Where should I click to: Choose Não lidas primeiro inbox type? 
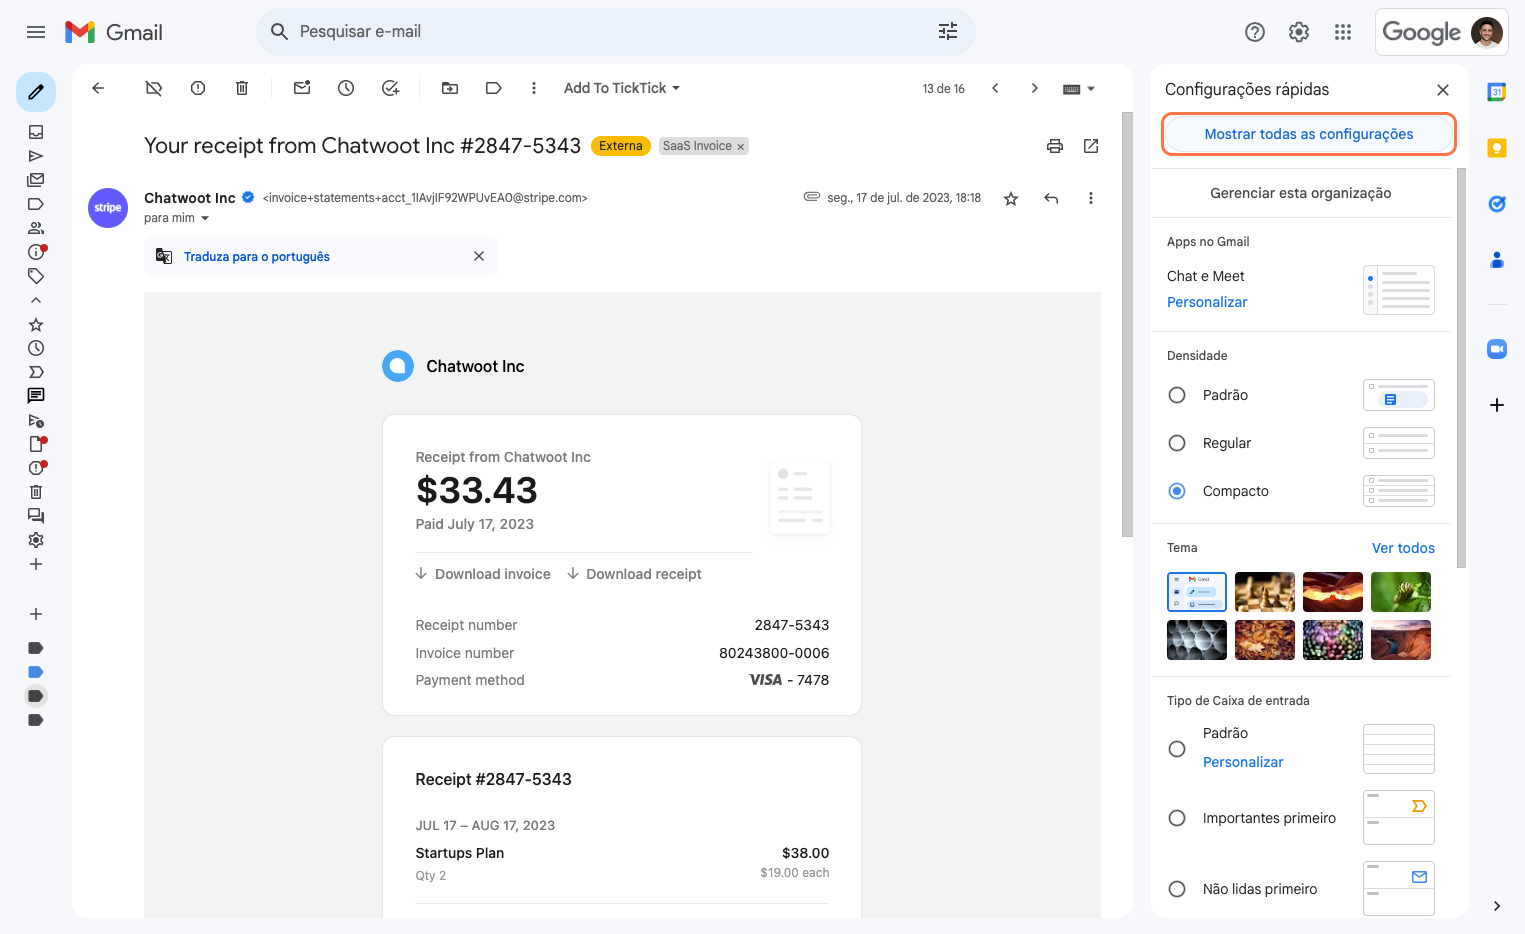click(x=1177, y=889)
